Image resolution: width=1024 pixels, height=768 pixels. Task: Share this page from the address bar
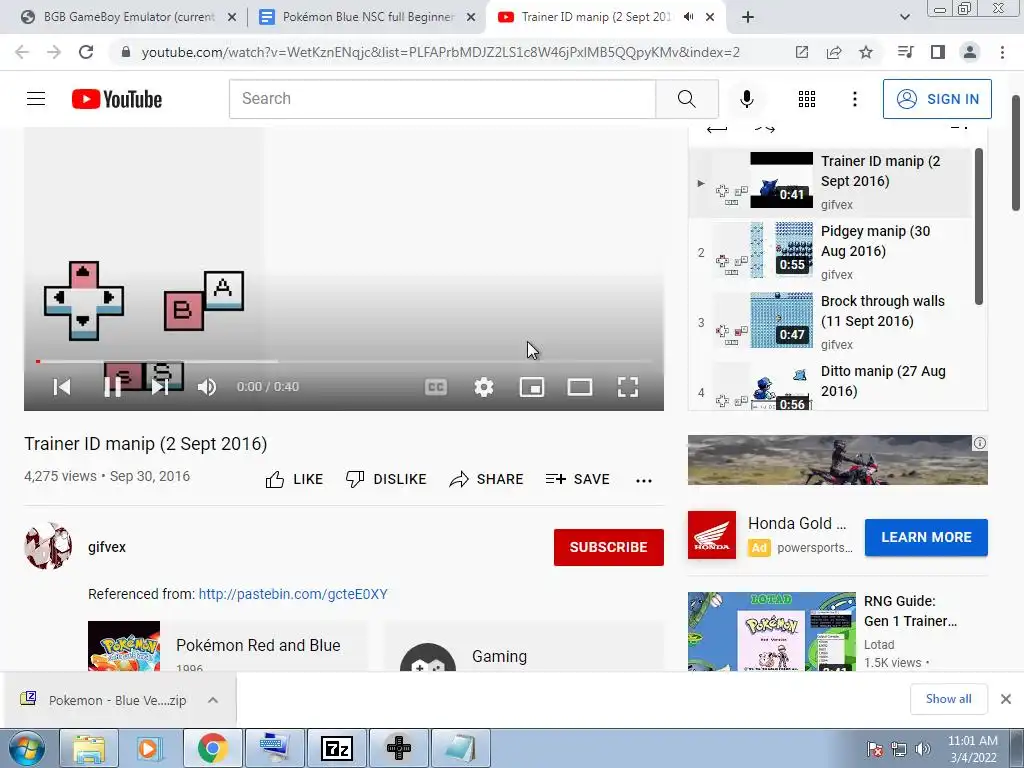coord(834,52)
